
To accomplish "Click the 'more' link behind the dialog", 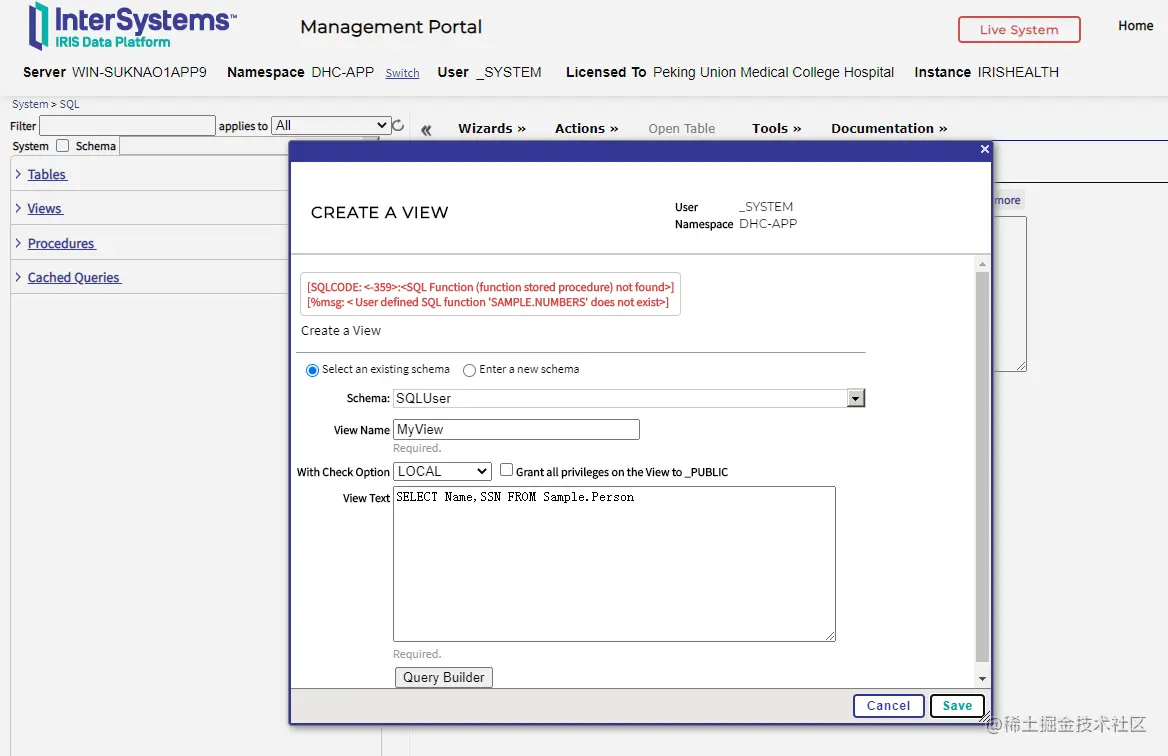I will [1008, 200].
